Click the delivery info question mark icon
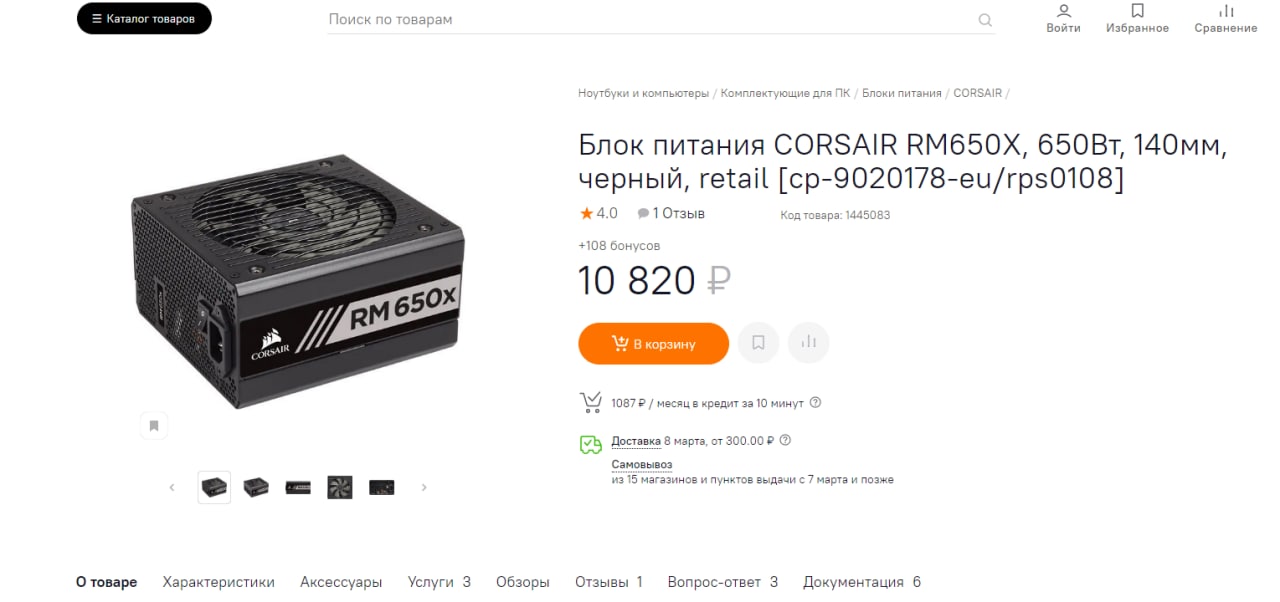The image size is (1280, 602). click(785, 440)
